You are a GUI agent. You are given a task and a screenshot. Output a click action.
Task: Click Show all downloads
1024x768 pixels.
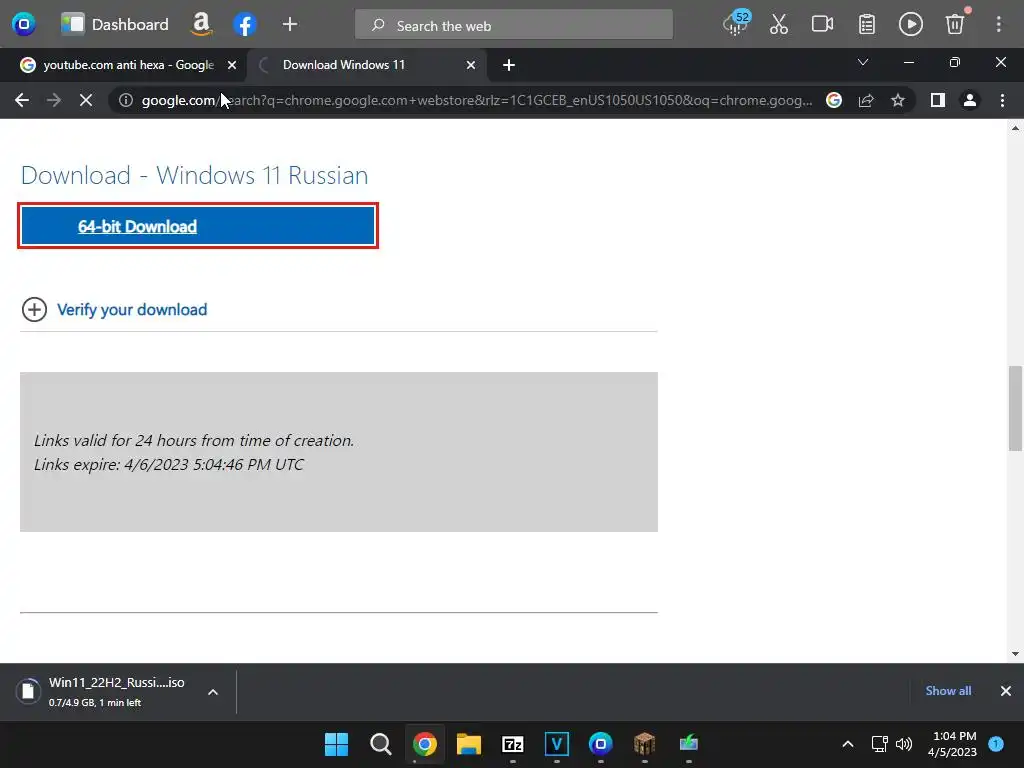point(948,690)
